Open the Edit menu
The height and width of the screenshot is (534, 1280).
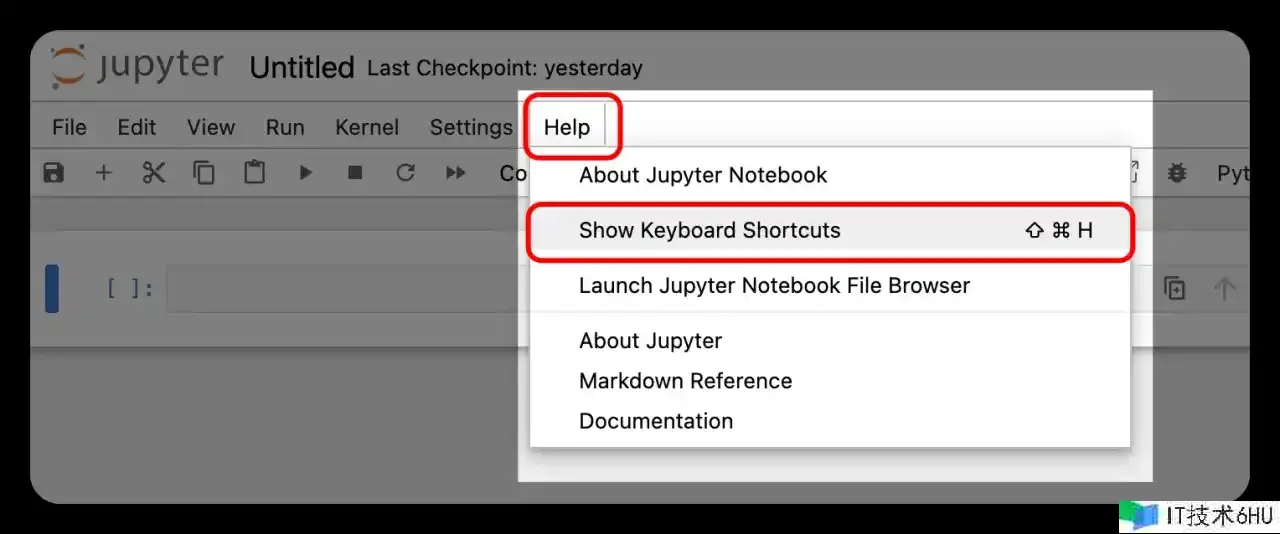(137, 127)
